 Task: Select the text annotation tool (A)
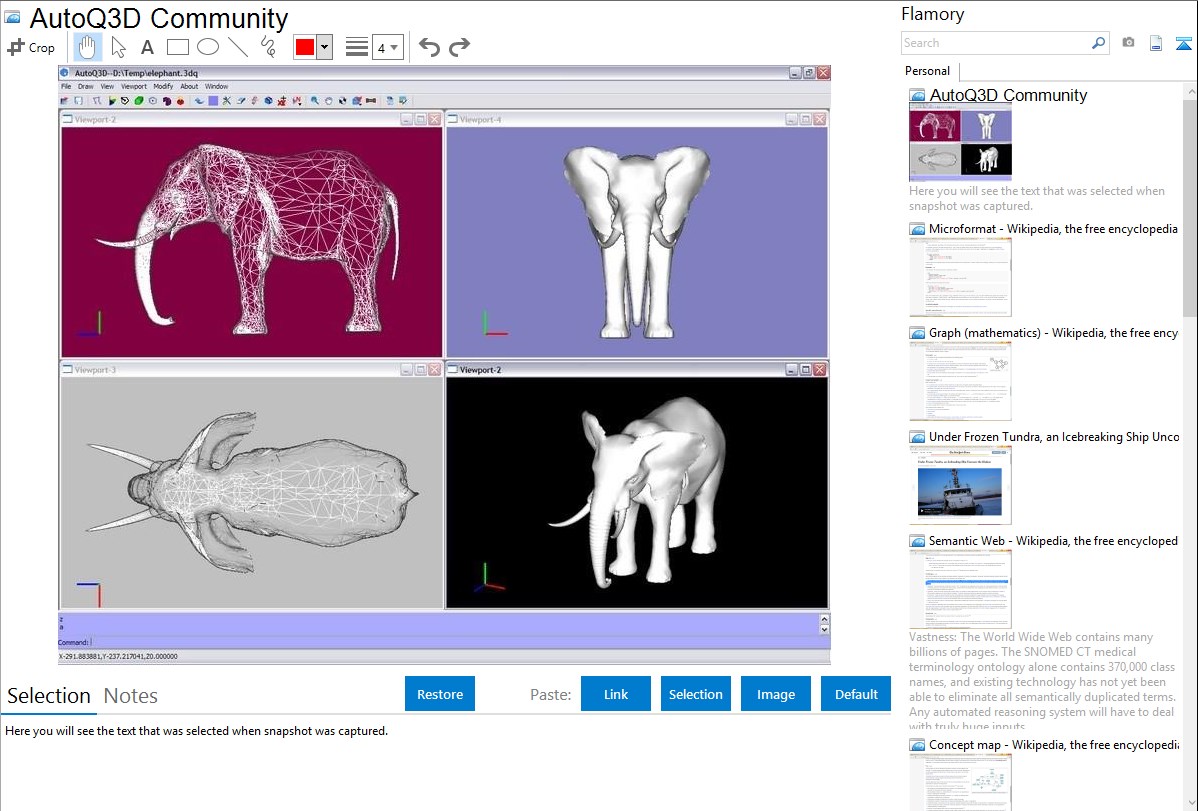pos(147,47)
